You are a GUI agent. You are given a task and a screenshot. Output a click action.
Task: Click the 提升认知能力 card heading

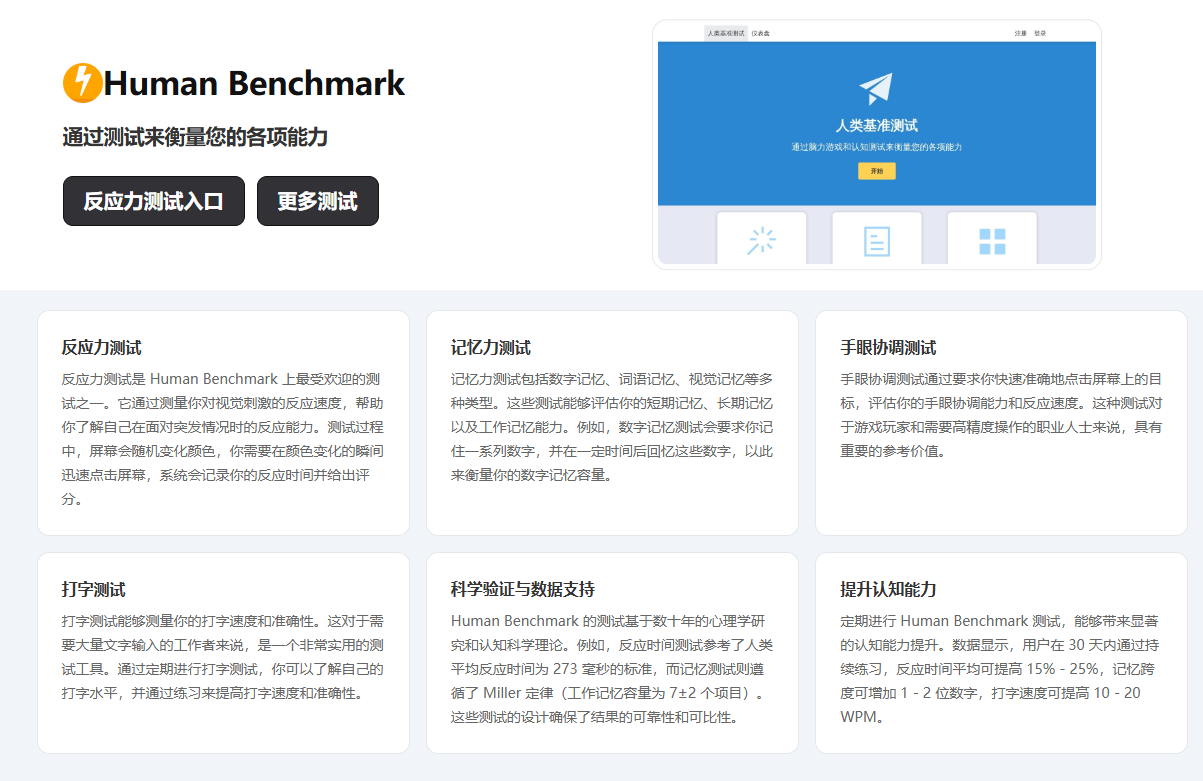888,590
